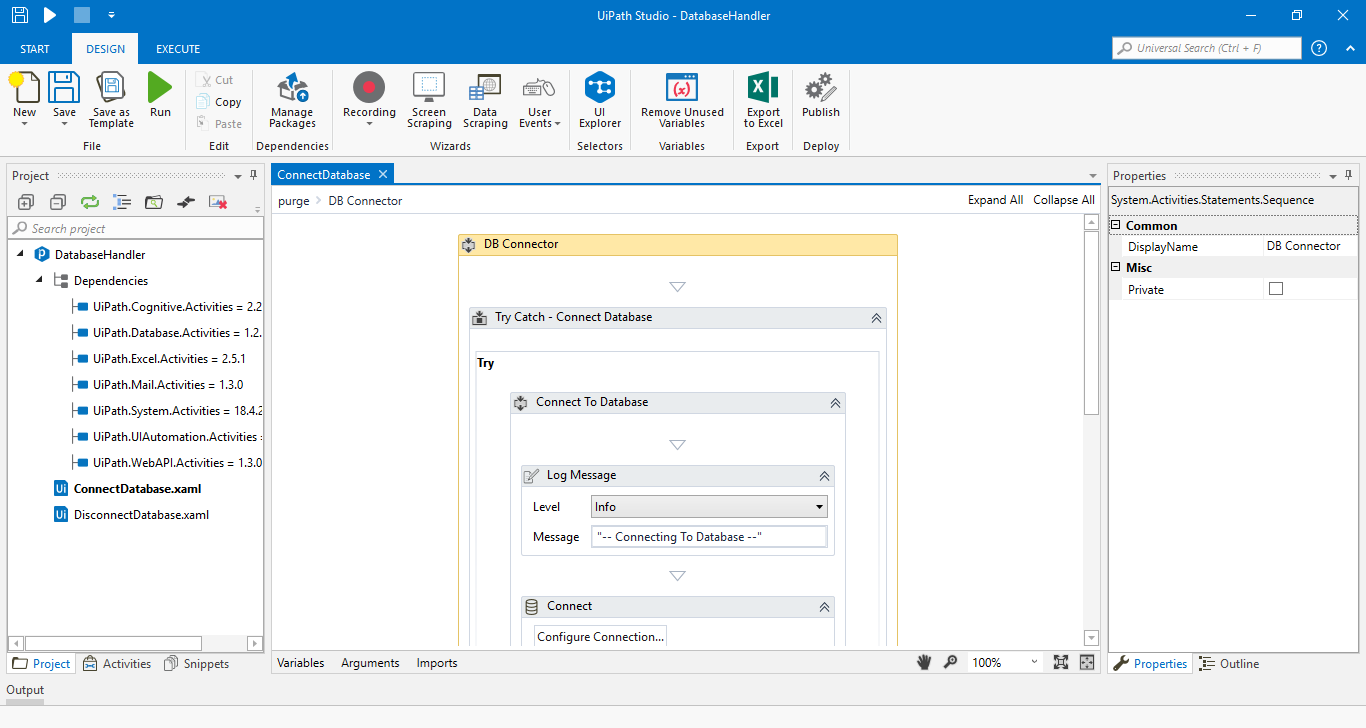Image resolution: width=1366 pixels, height=728 pixels.
Task: Switch to the EXECUTE ribbon tab
Action: pos(178,49)
